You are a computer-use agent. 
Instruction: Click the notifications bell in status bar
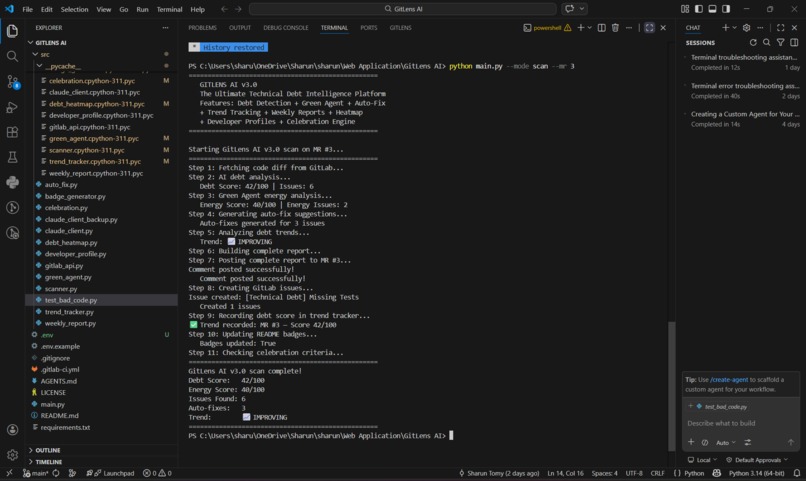796,473
